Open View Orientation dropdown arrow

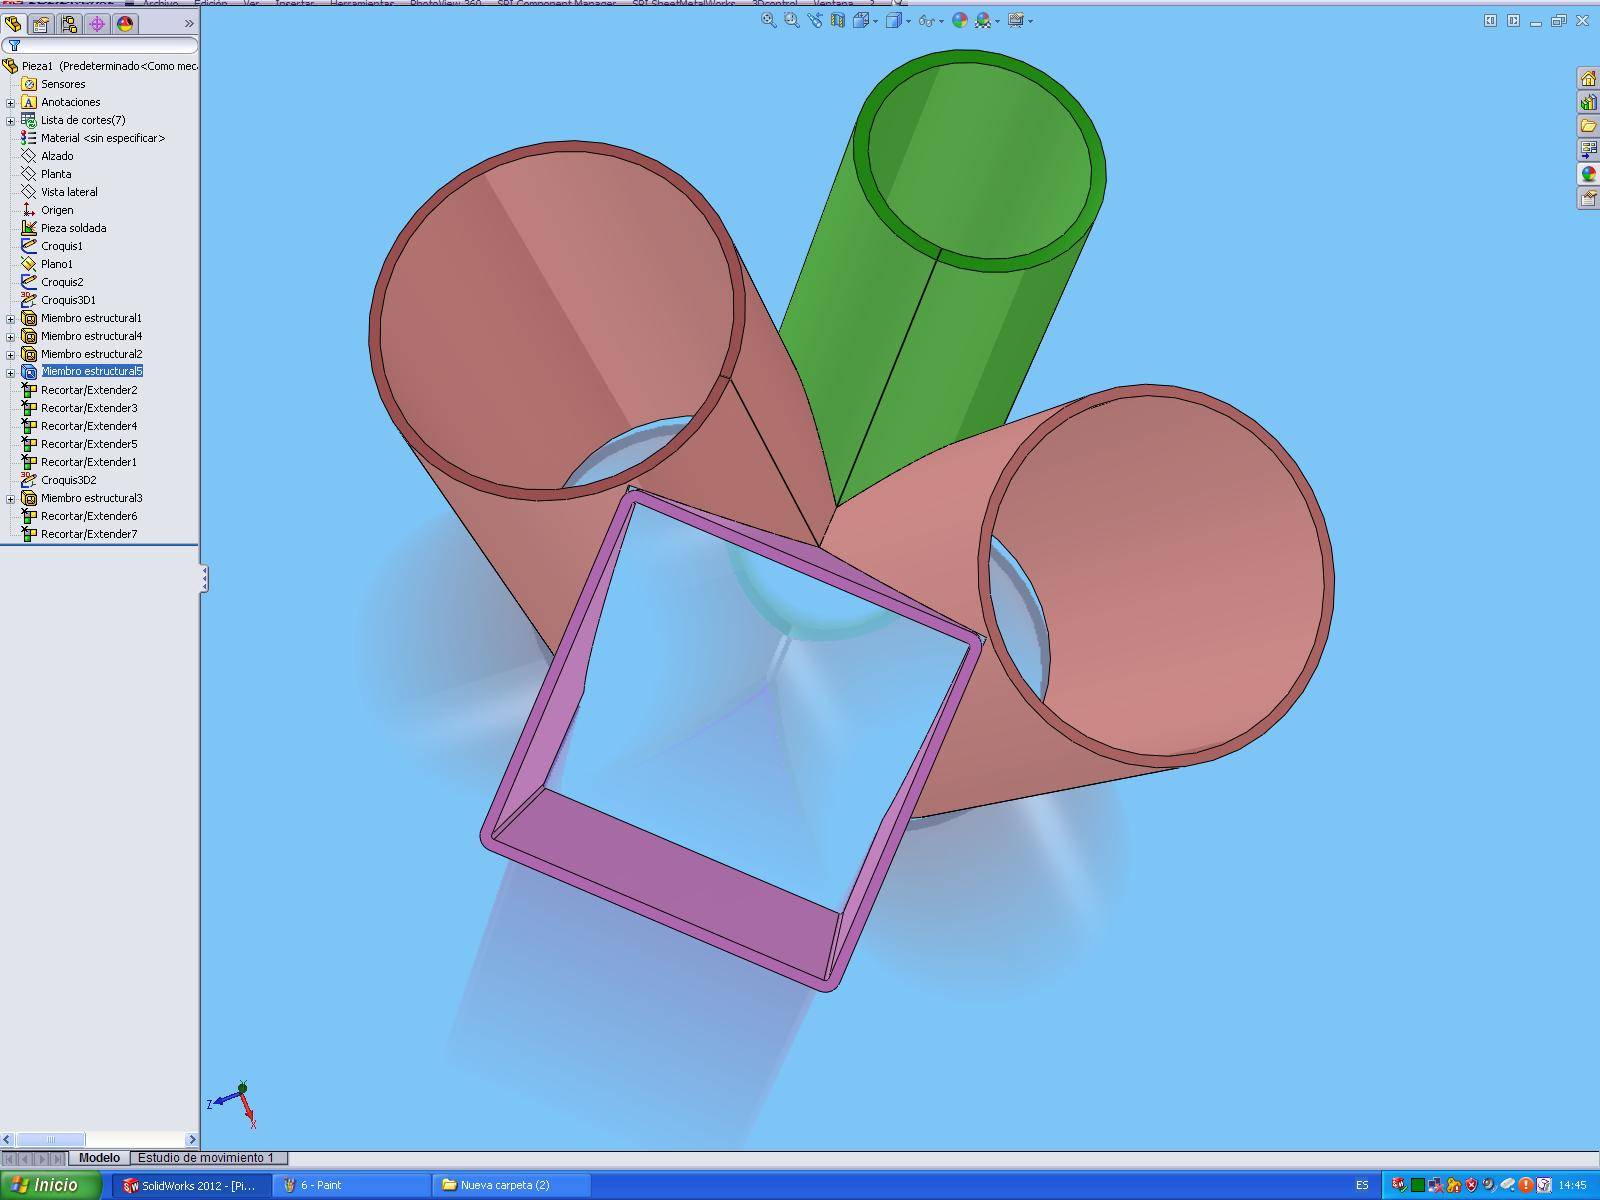(x=875, y=21)
